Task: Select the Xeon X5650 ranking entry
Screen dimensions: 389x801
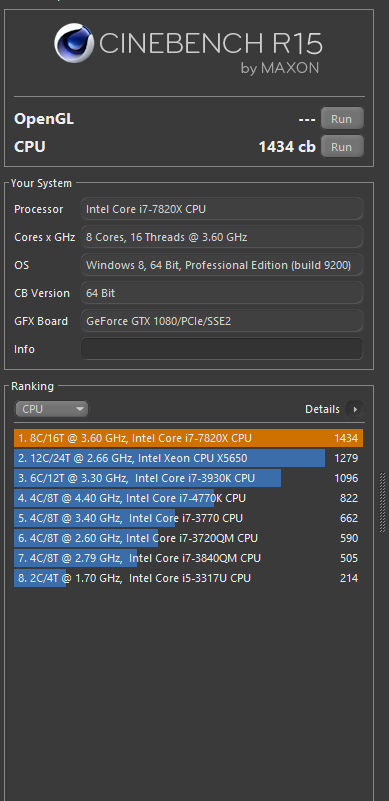Action: point(188,458)
